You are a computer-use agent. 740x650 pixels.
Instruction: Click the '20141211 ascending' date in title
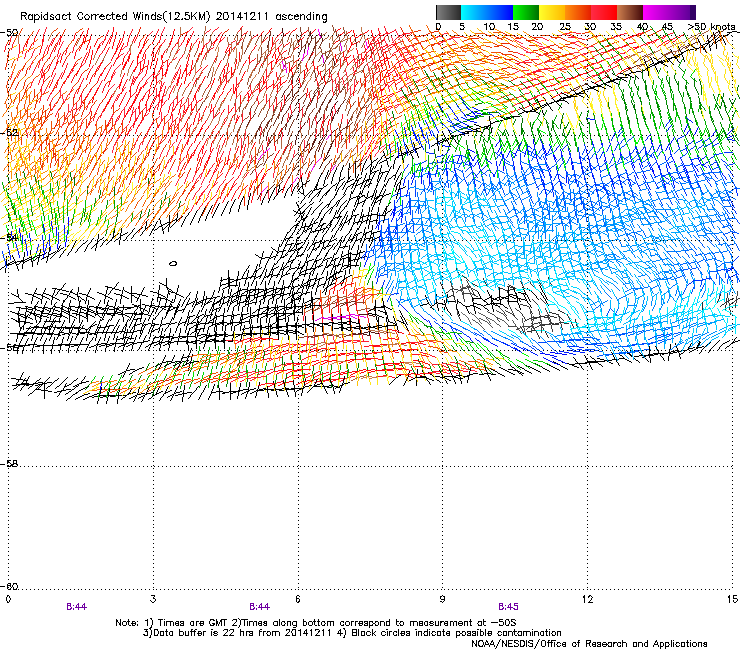tap(272, 17)
